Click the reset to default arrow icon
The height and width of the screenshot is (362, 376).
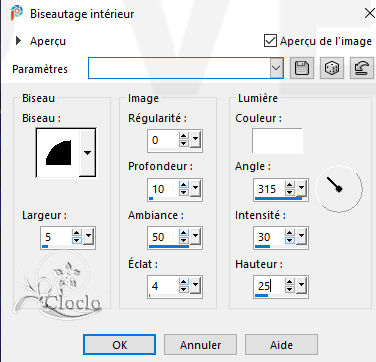coord(362,68)
